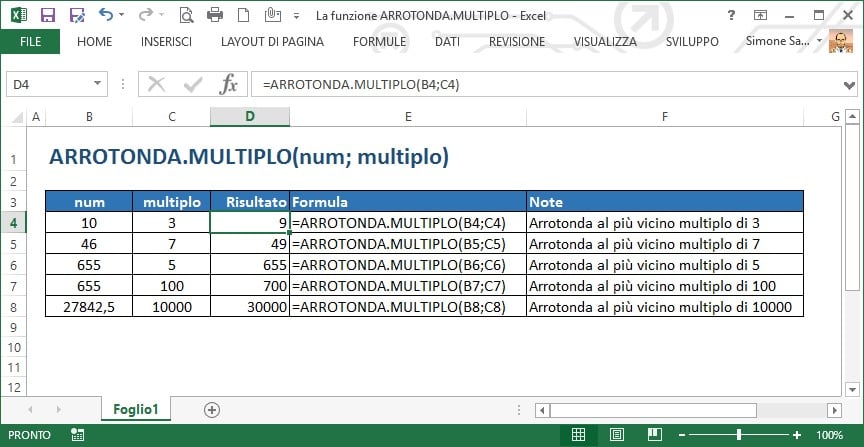864x447 pixels.
Task: Create a new blank workbook icon
Action: click(243, 15)
